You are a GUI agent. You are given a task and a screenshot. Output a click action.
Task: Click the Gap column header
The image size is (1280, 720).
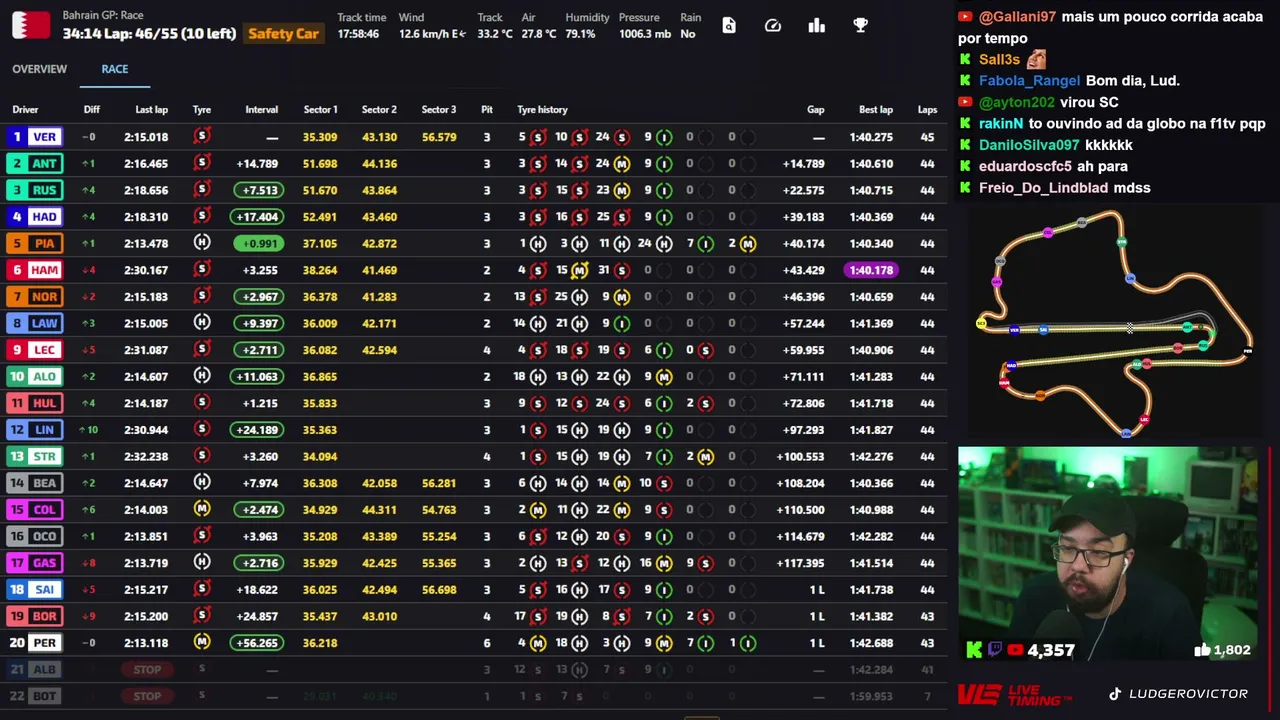point(816,110)
